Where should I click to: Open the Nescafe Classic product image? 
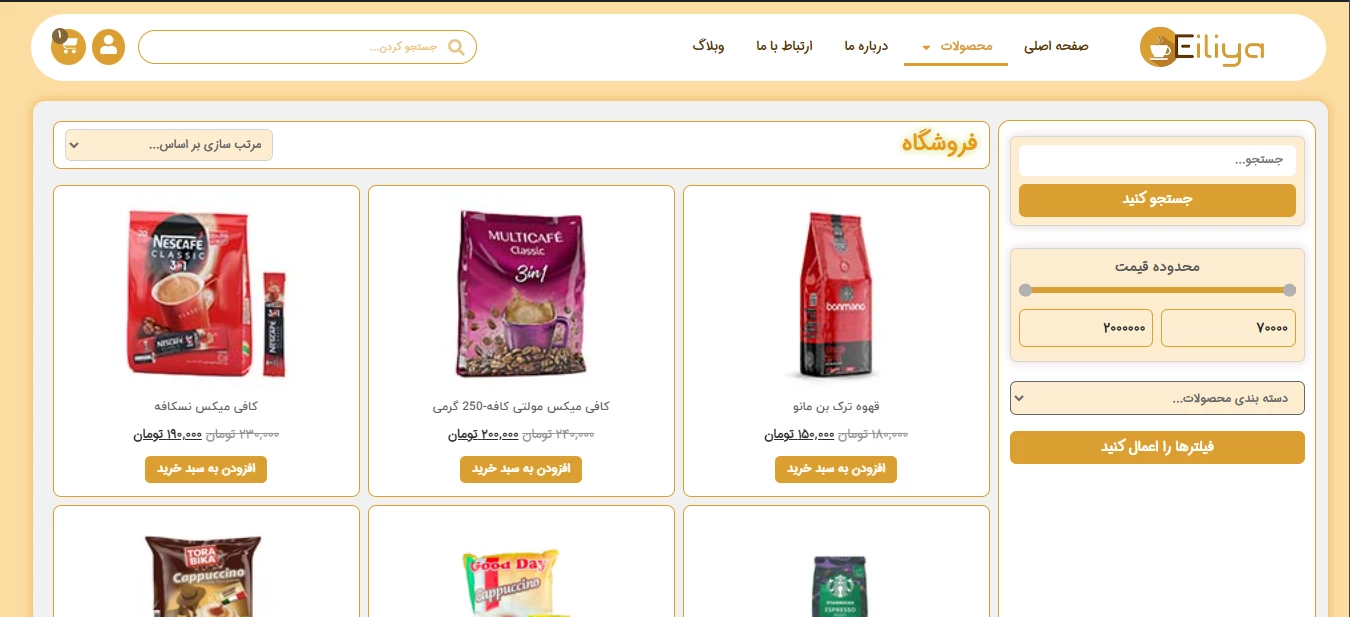point(206,292)
